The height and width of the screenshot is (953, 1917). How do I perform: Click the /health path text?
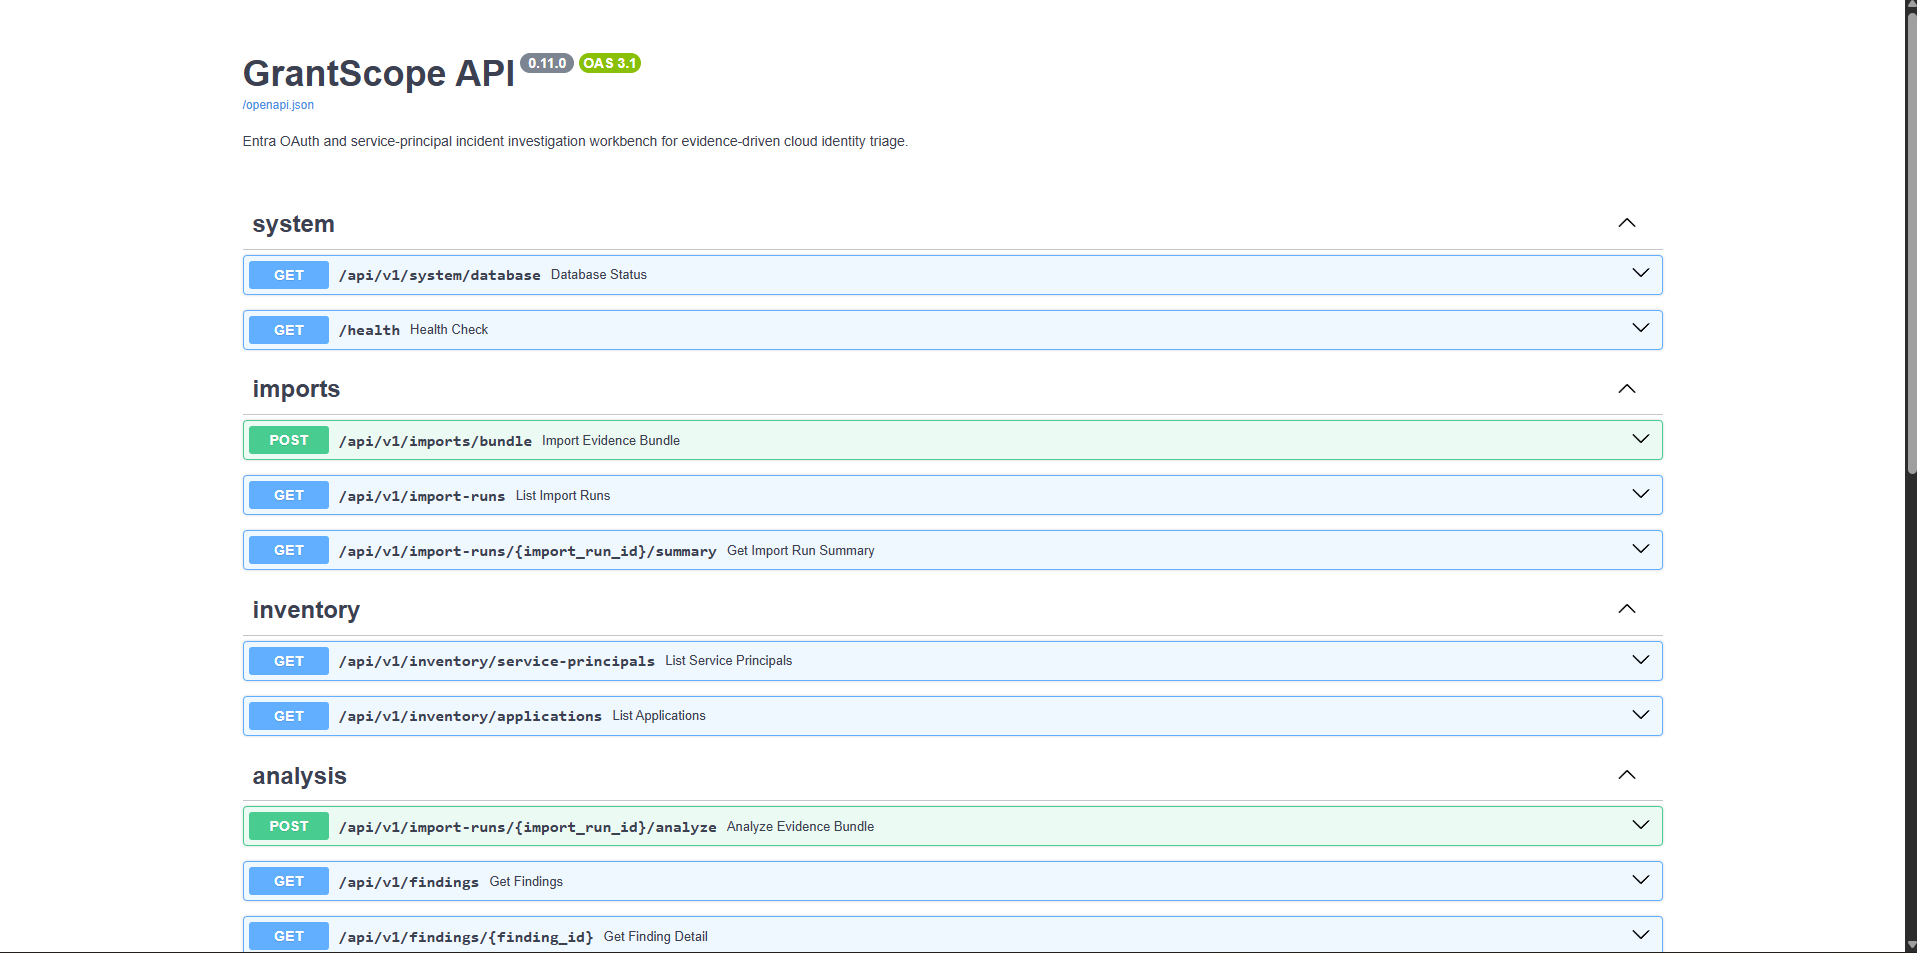(x=369, y=330)
